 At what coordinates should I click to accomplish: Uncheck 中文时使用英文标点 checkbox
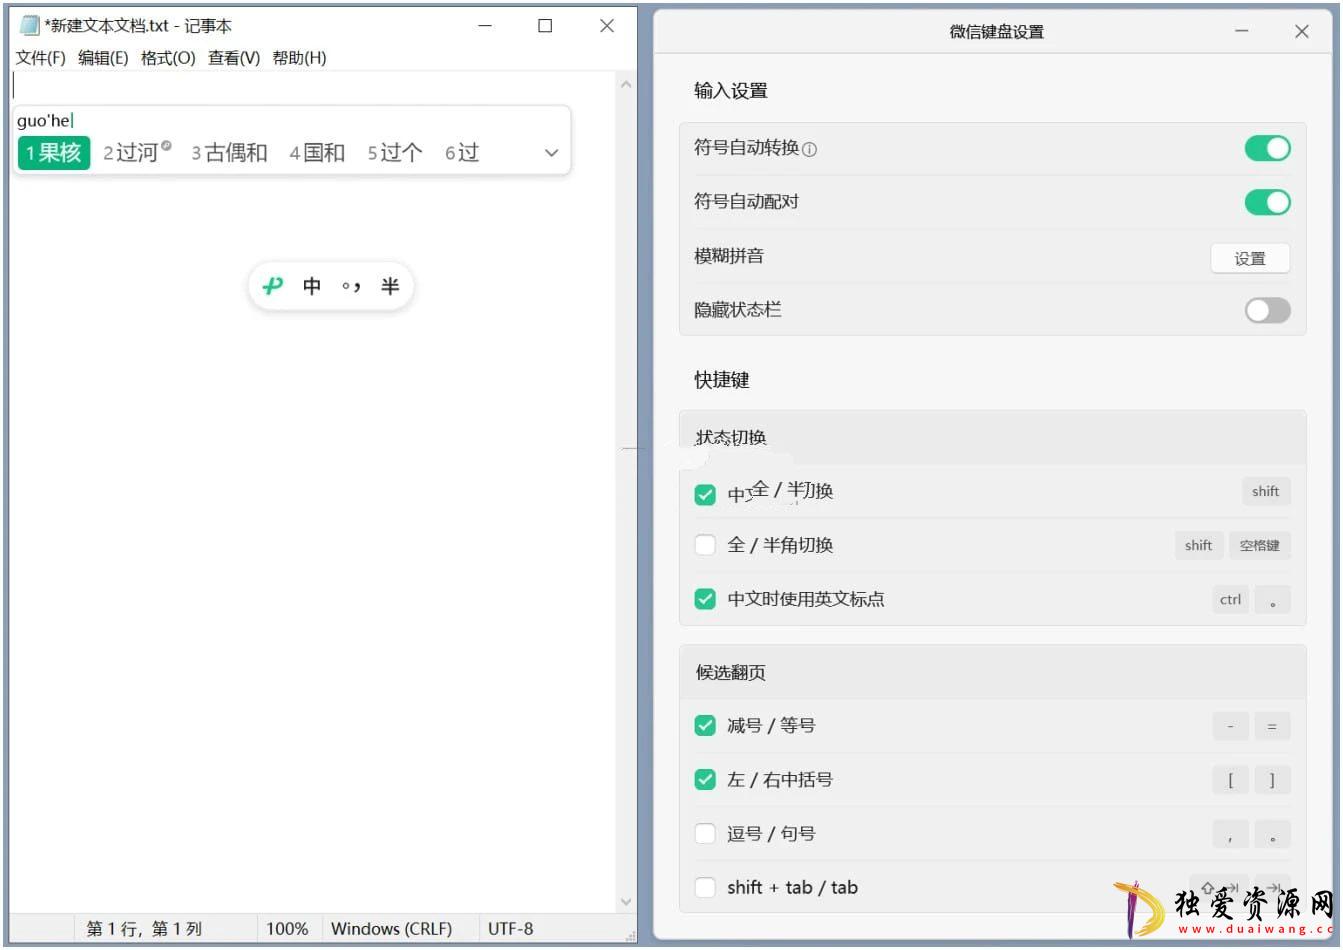point(705,599)
